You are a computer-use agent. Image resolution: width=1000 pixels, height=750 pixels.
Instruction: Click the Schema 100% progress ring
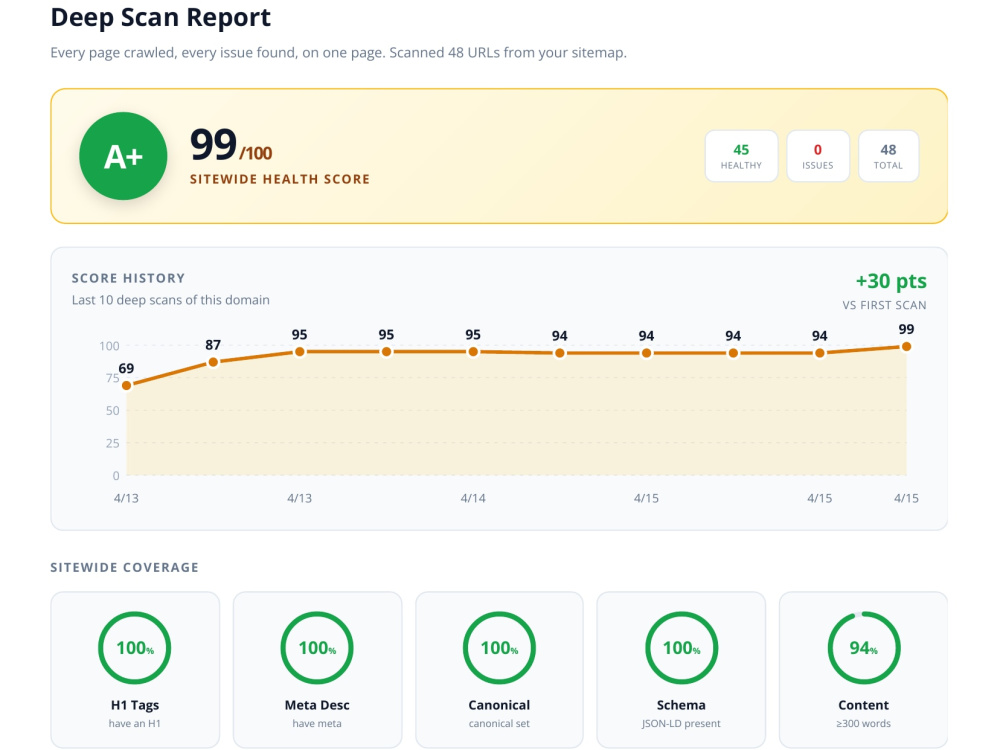pos(681,648)
